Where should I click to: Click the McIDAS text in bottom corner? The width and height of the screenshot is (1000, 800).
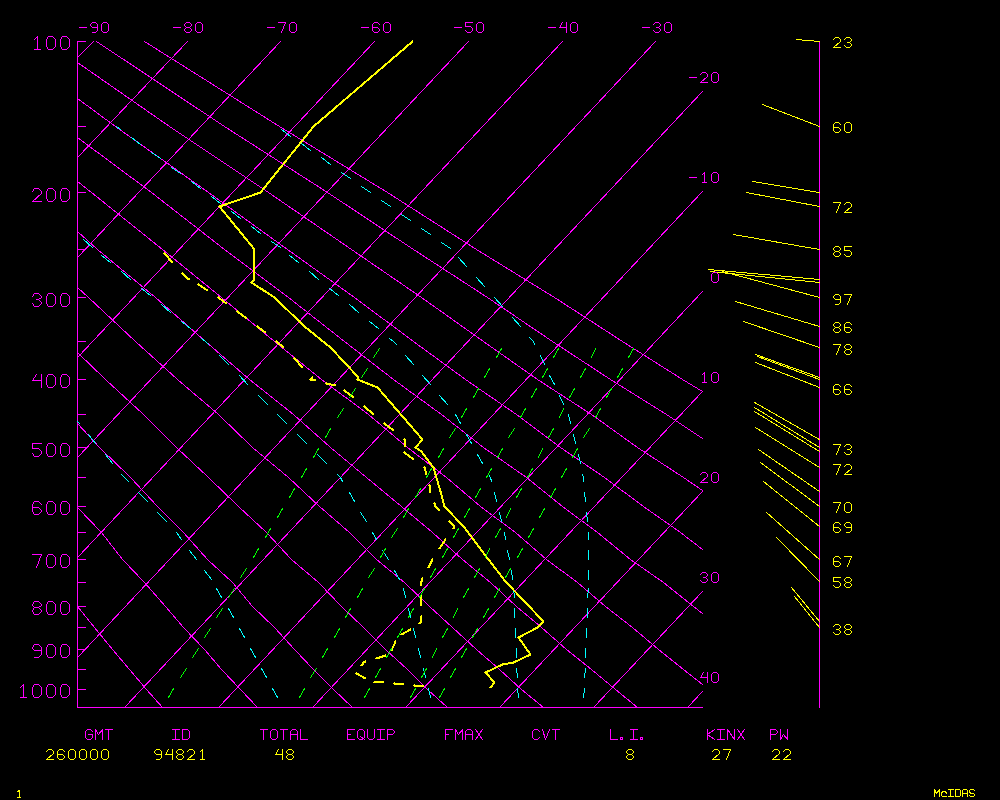point(954,792)
